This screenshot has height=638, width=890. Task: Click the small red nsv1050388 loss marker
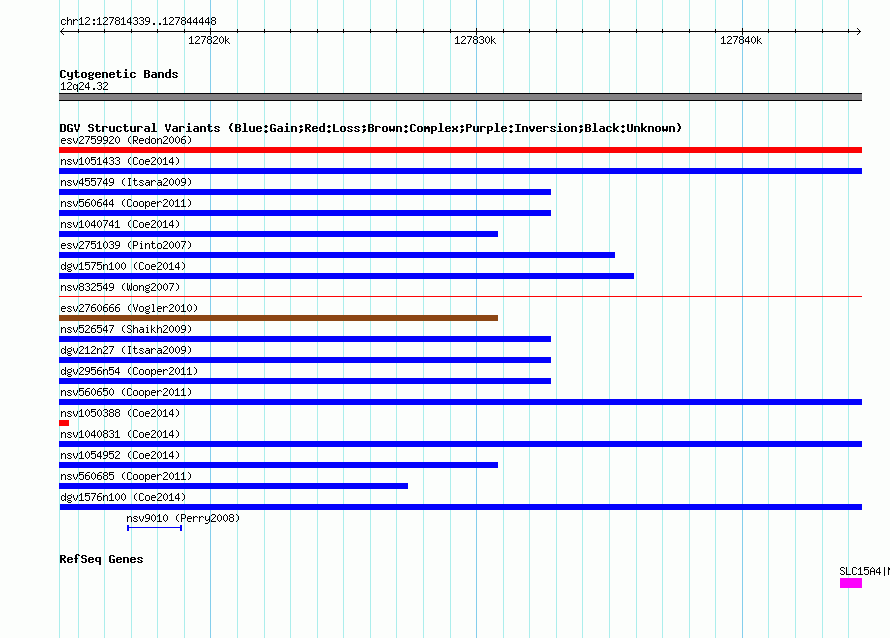click(x=64, y=423)
